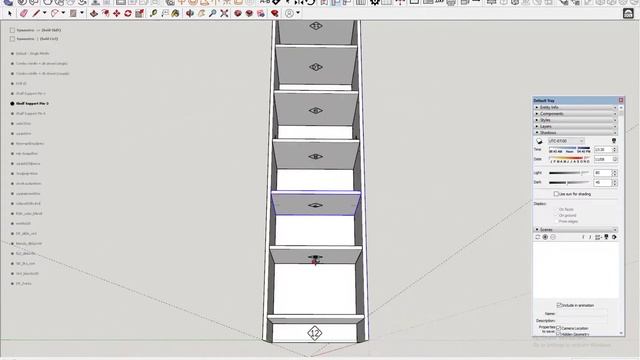This screenshot has width=640, height=360.
Task: Select the Rectangle shape tool
Action: tap(73, 13)
